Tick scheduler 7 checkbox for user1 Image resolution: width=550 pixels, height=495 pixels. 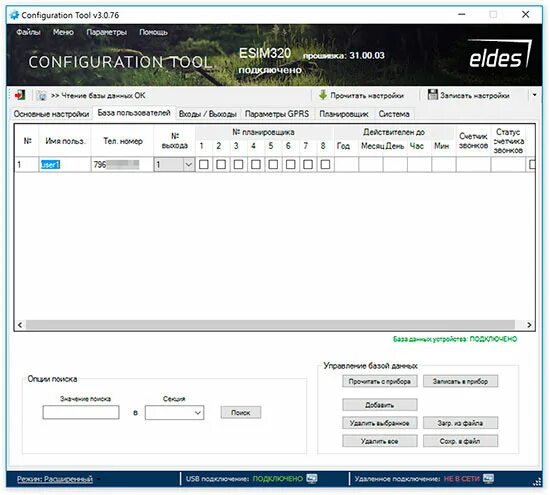308,164
